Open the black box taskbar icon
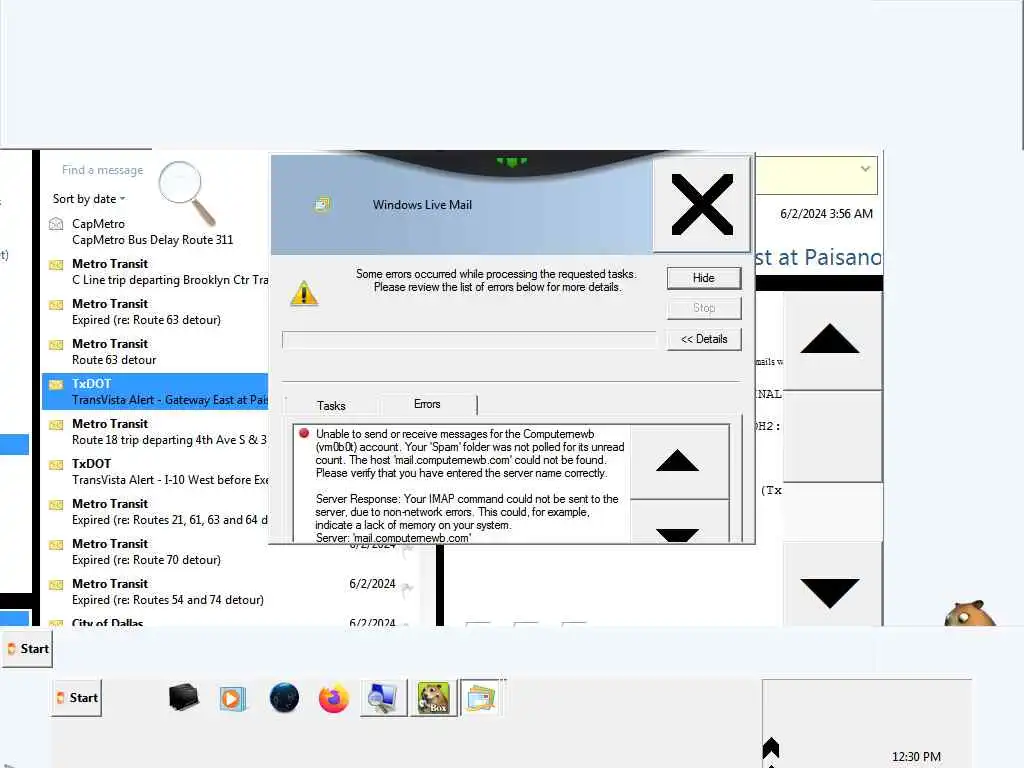 (x=184, y=697)
